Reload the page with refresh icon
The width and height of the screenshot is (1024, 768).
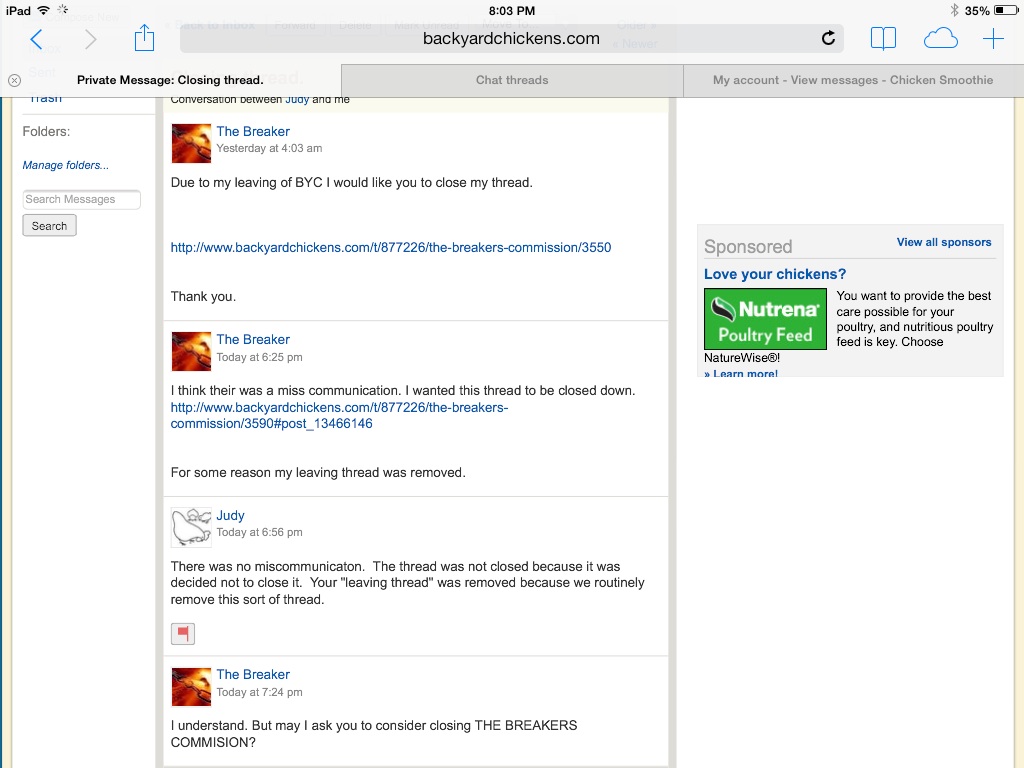point(828,39)
